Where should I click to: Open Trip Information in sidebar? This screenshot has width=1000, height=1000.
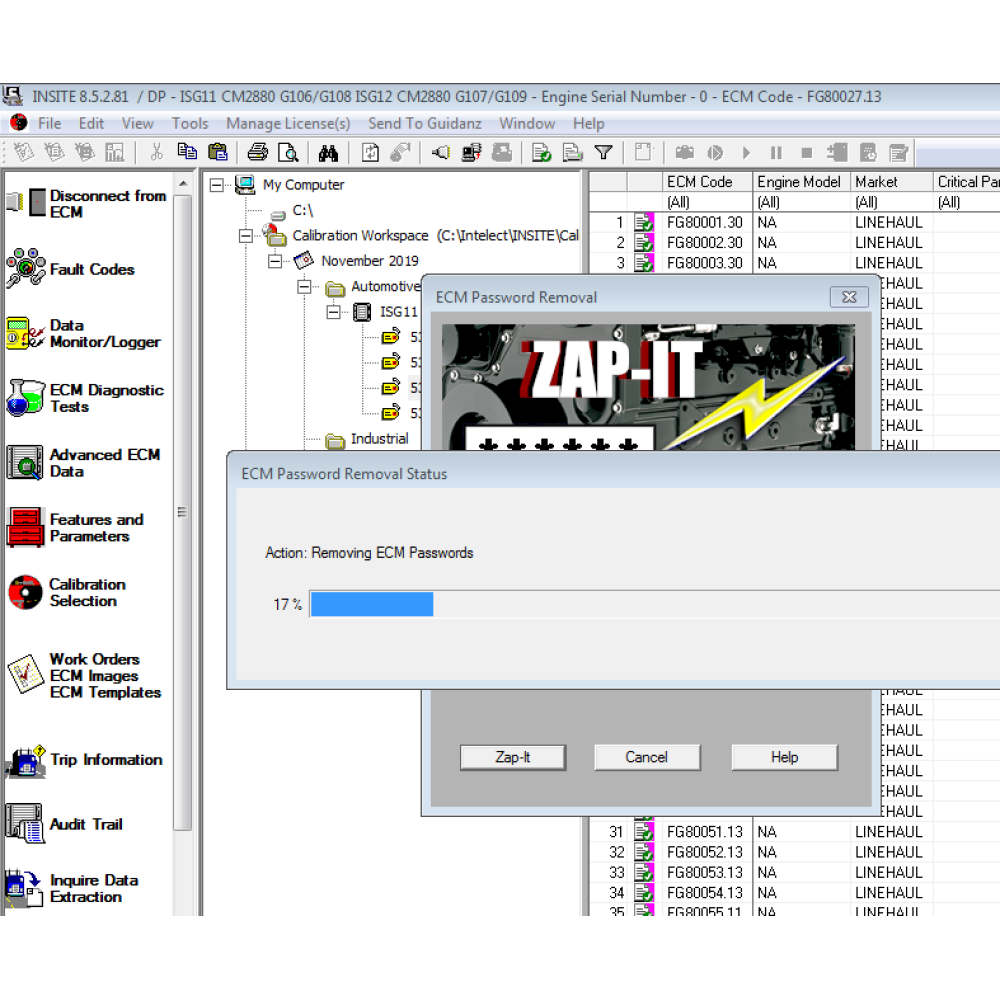click(x=84, y=760)
